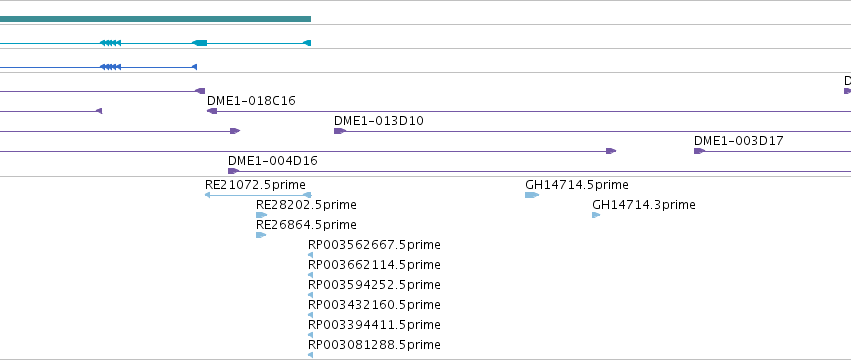Click the RP003432160.5prime label
The image size is (851, 360).
click(x=374, y=305)
